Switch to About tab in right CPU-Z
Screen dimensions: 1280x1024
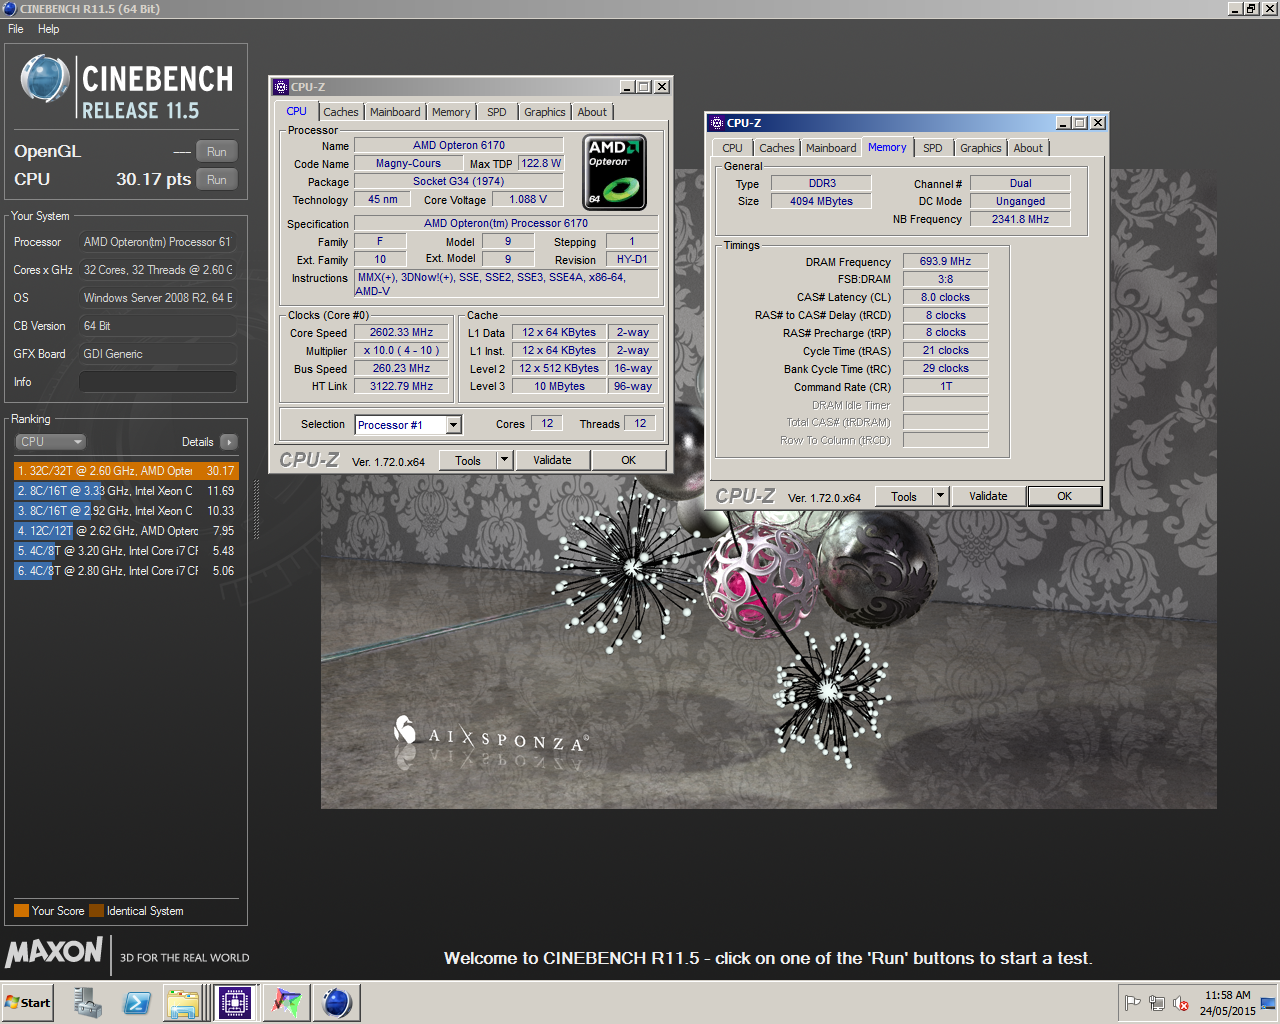coord(1028,148)
